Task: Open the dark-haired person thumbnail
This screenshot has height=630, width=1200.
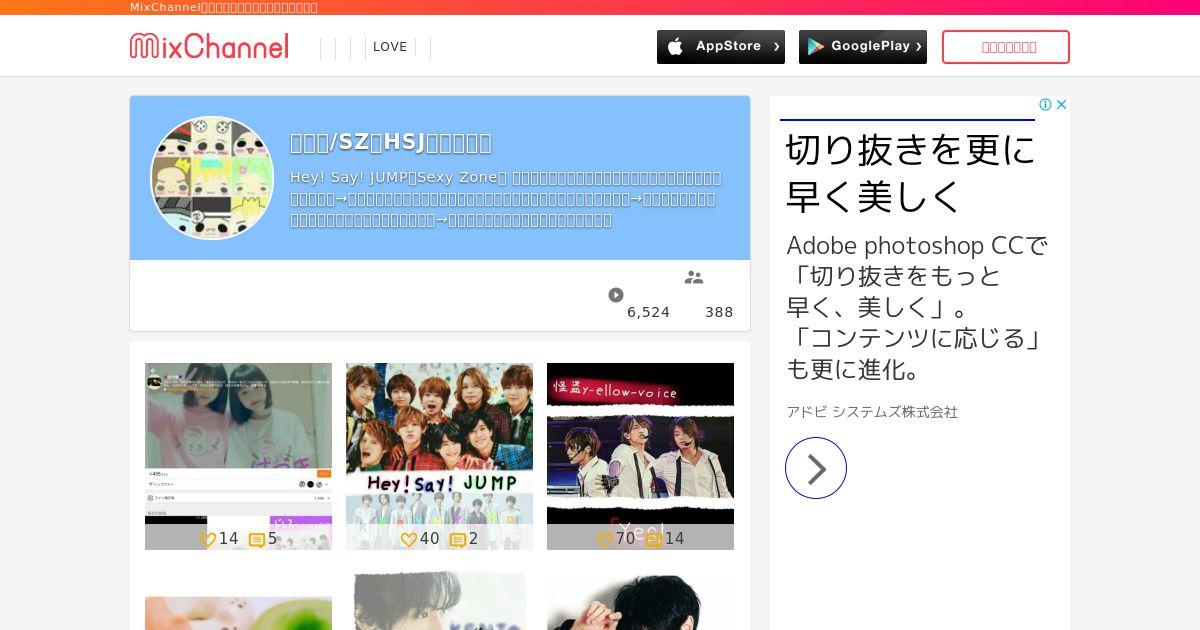Action: point(640,601)
